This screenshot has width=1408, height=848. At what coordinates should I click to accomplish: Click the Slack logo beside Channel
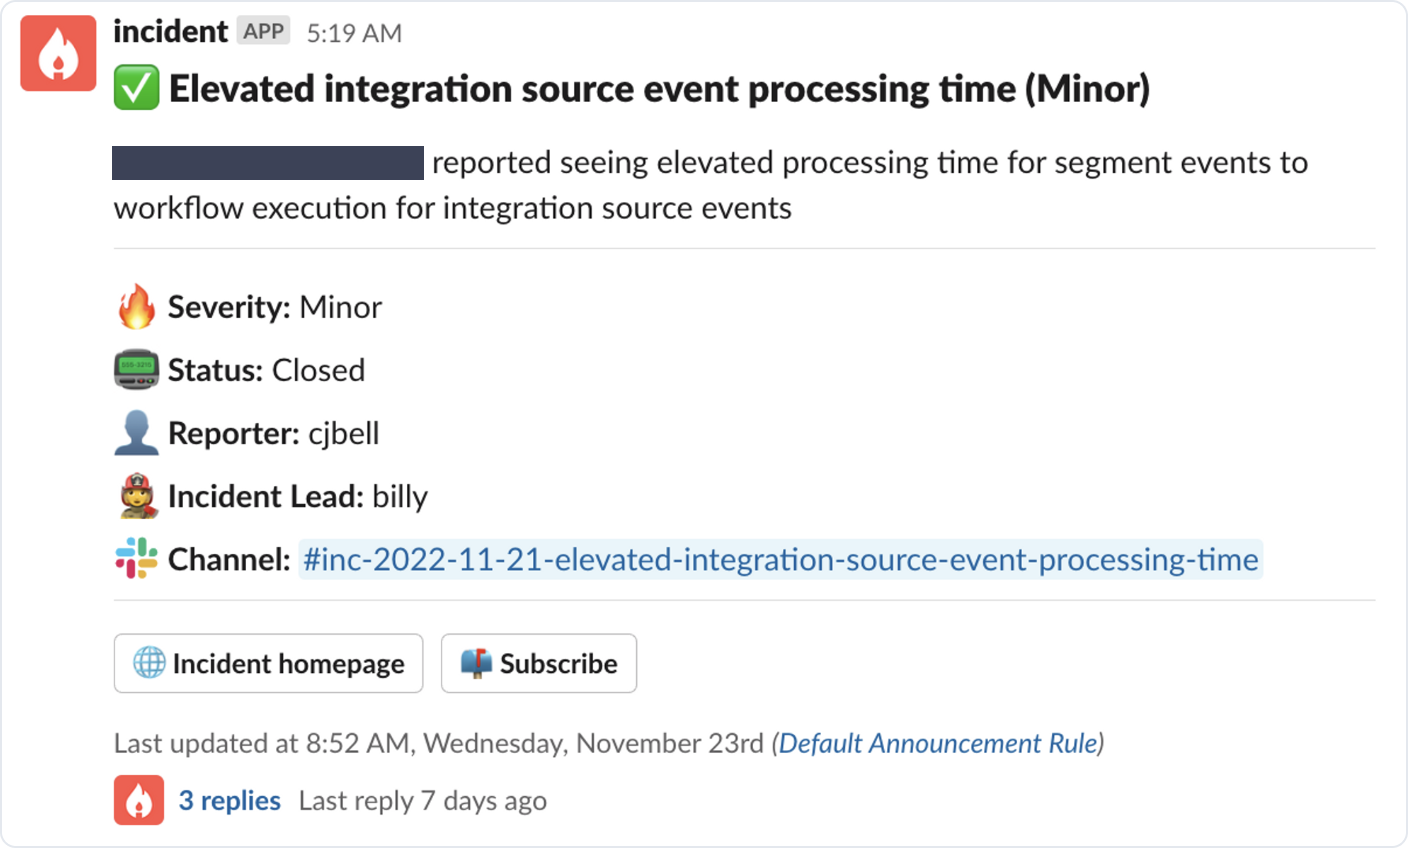tap(137, 559)
